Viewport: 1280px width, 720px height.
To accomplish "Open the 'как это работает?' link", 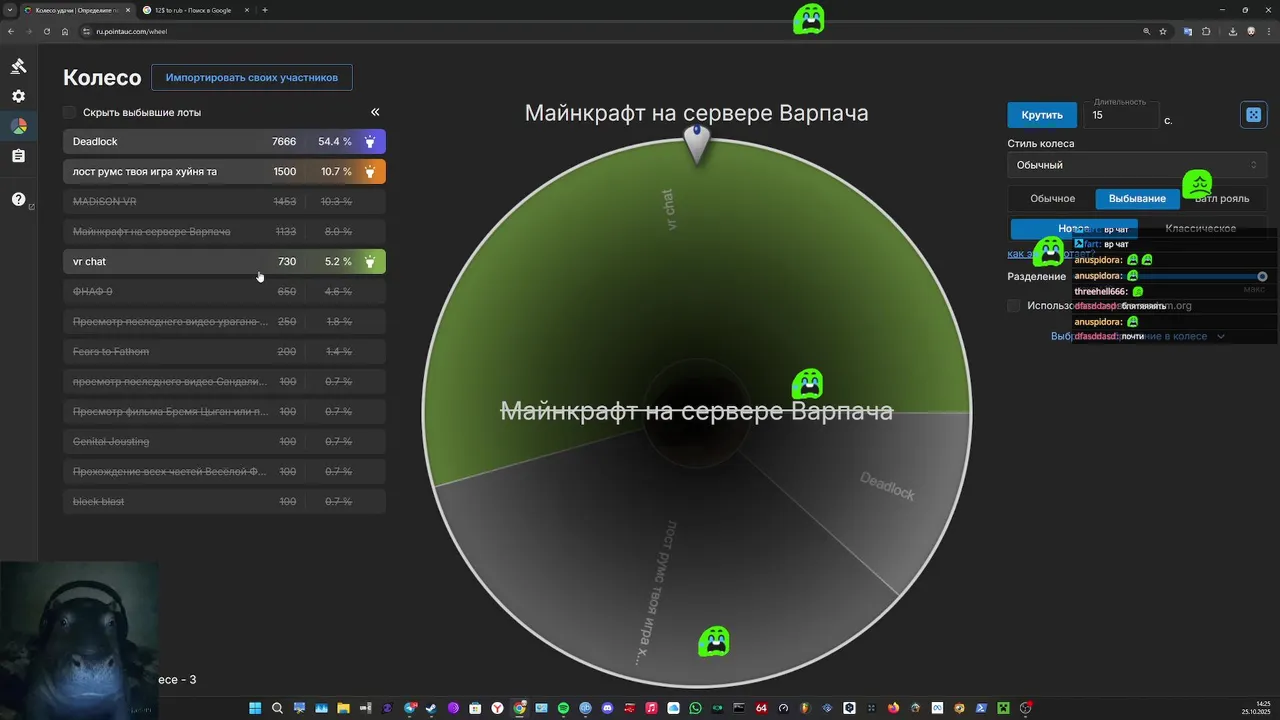I will (x=1049, y=254).
